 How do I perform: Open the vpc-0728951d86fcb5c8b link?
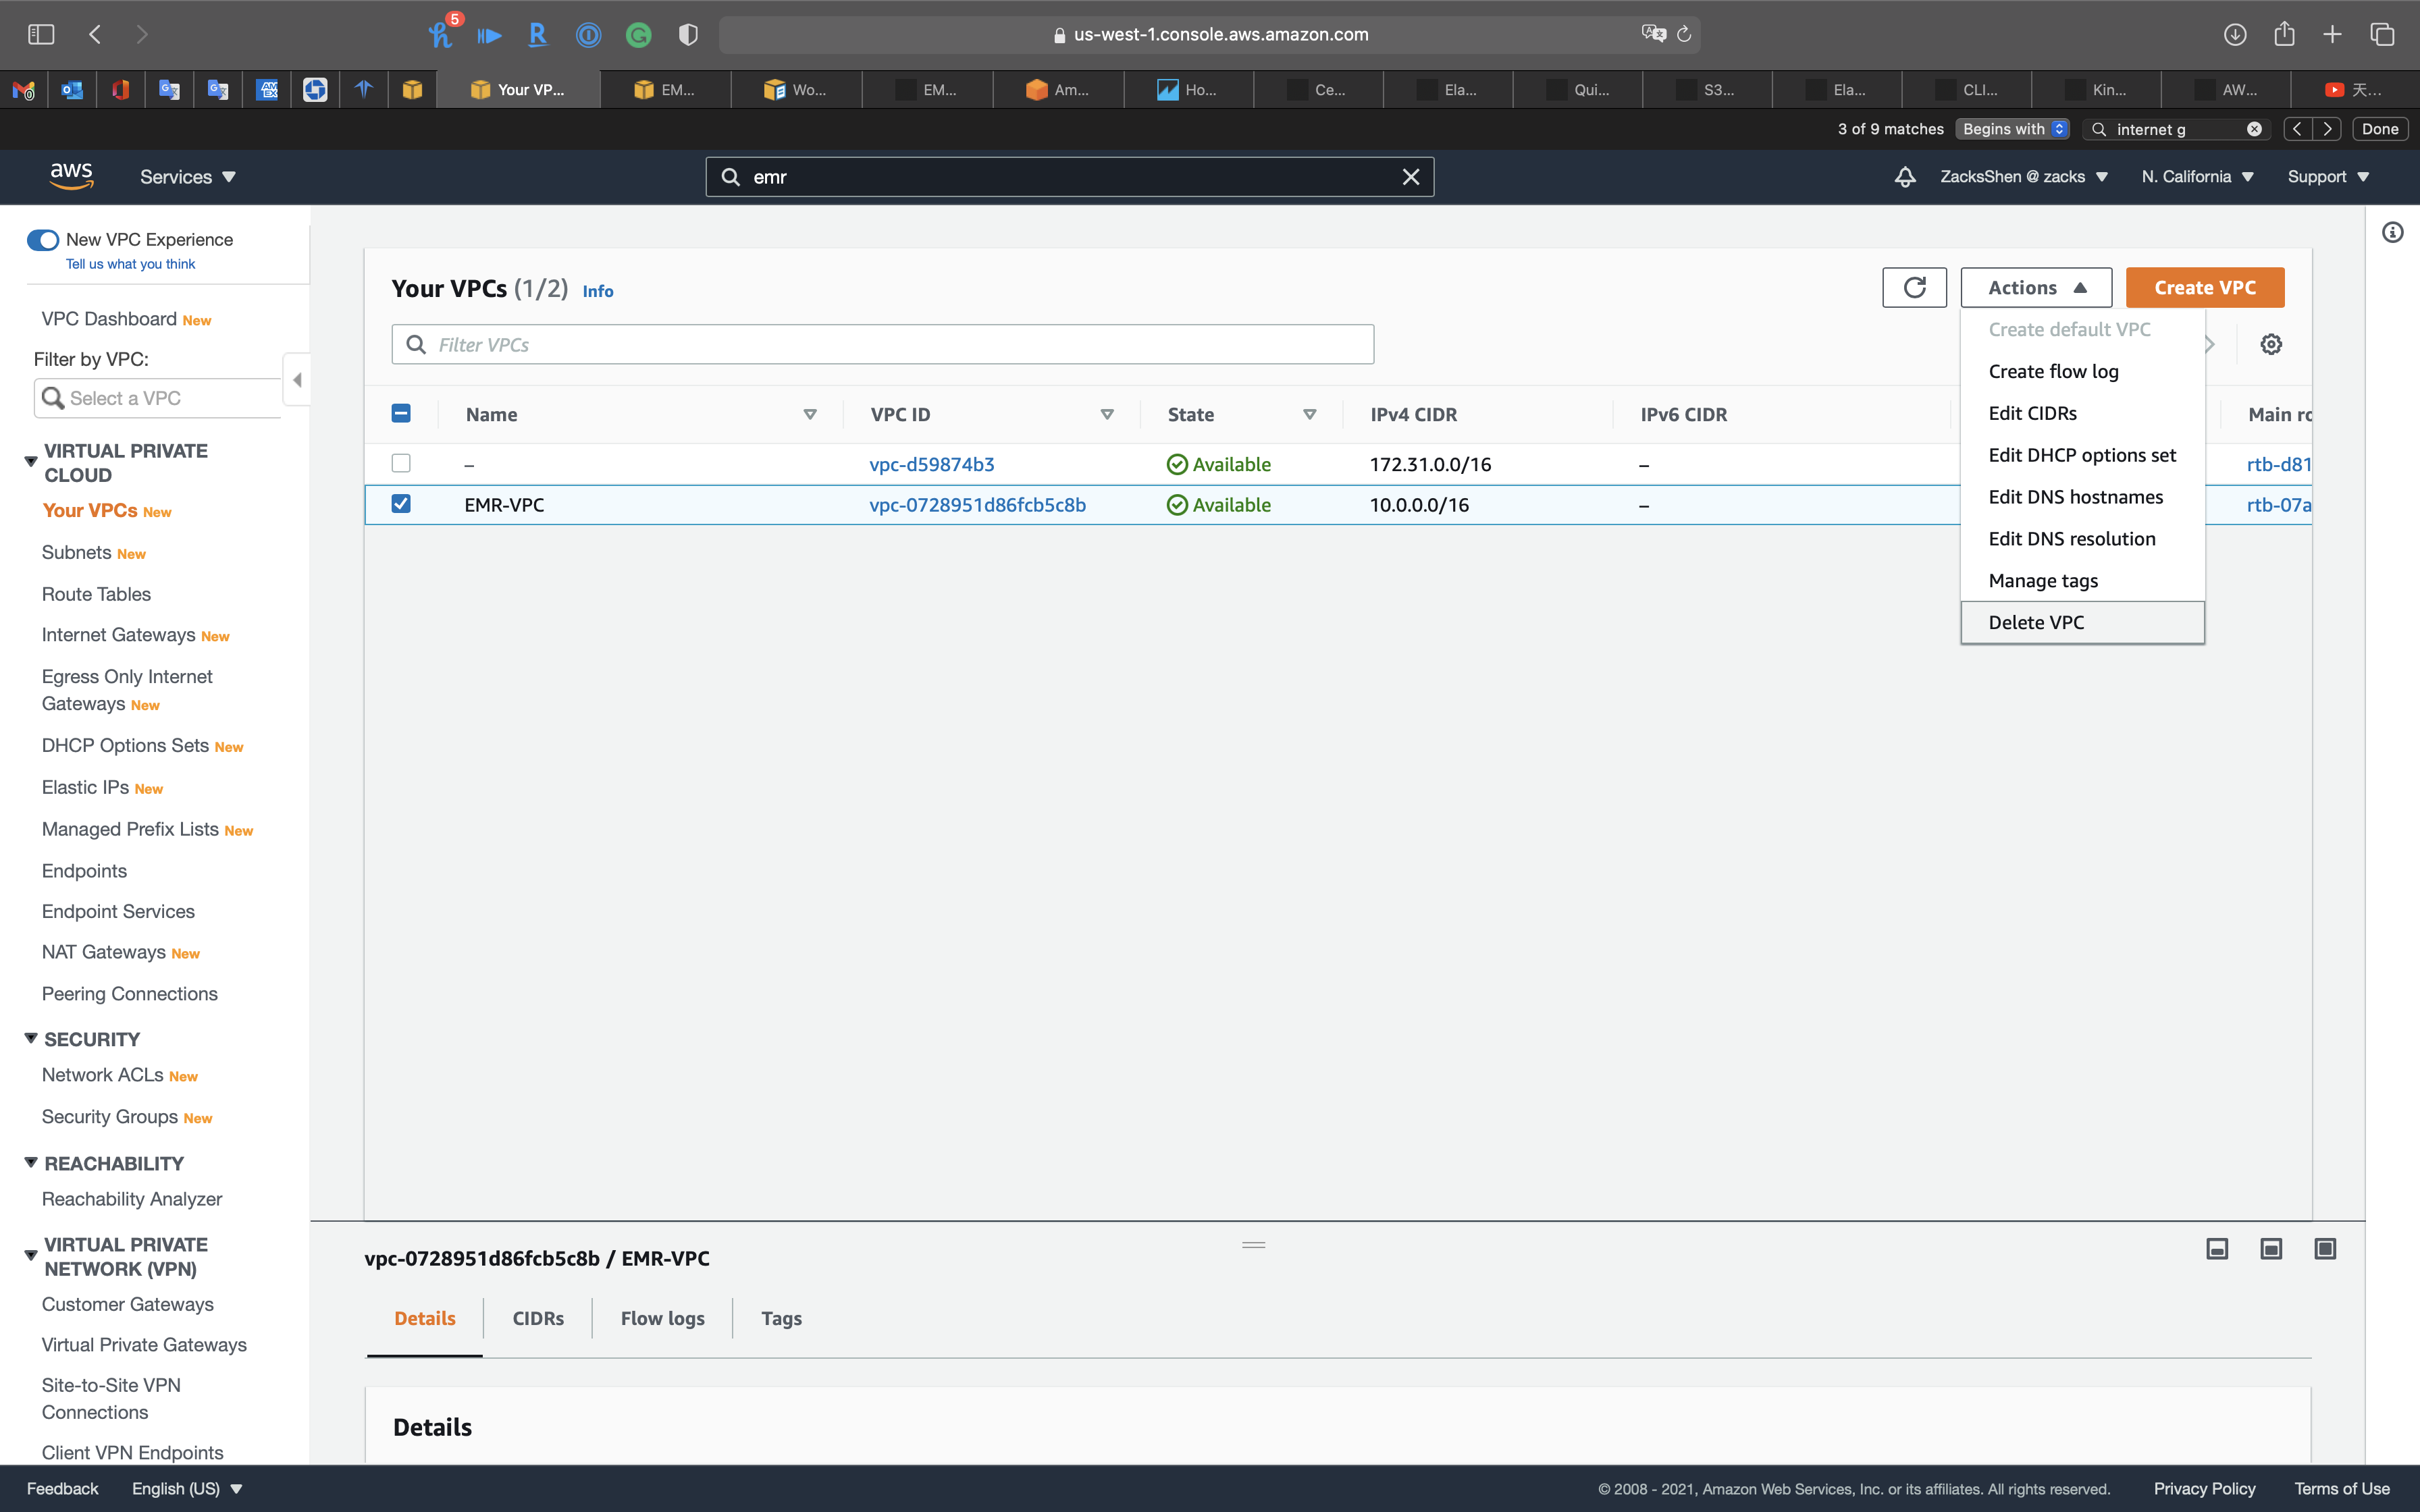(x=977, y=505)
